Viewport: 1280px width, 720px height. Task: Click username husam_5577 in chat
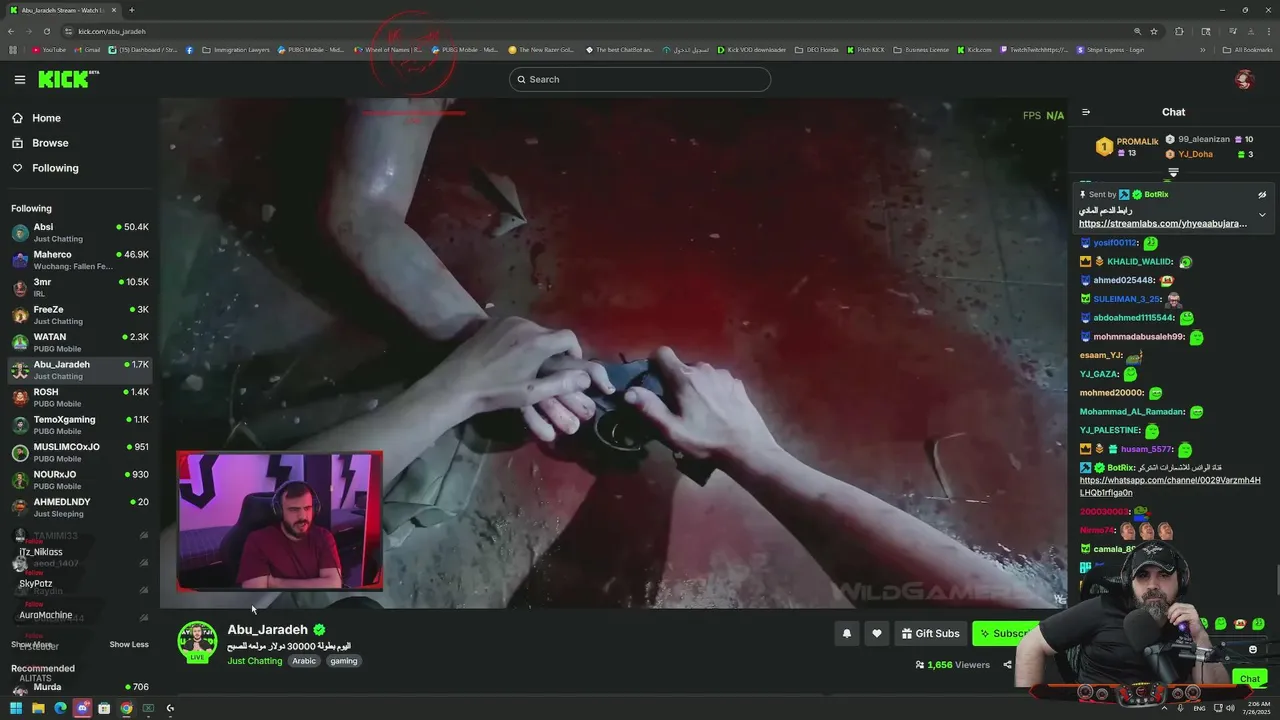pyautogui.click(x=1147, y=450)
